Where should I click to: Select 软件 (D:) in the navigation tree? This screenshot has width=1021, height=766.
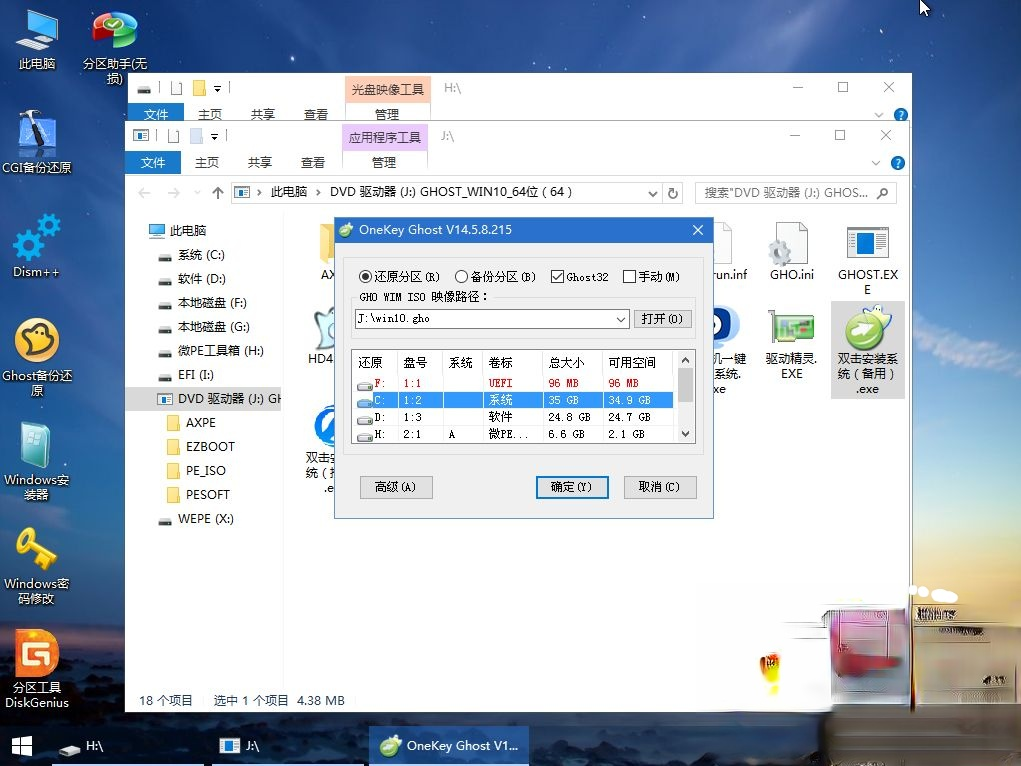pos(202,279)
